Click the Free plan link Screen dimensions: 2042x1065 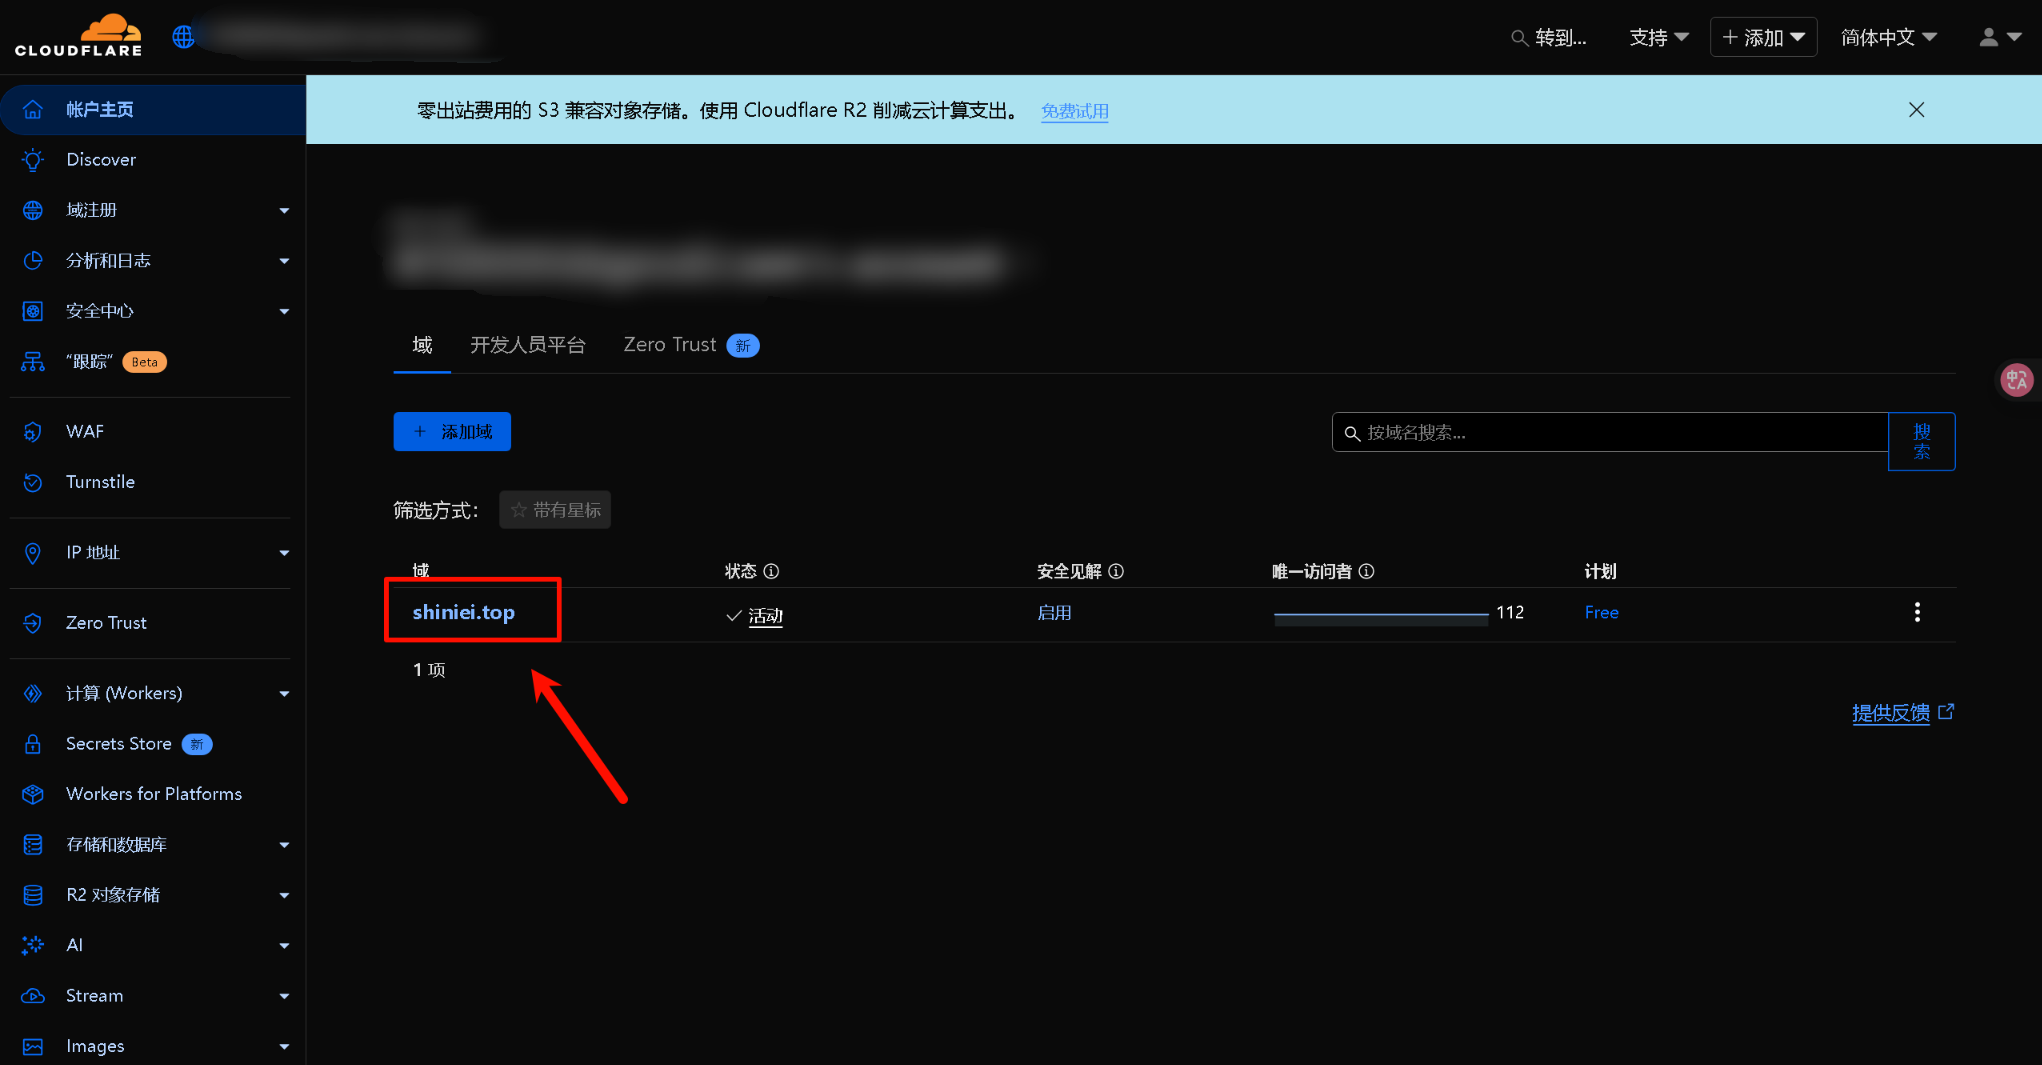1601,612
